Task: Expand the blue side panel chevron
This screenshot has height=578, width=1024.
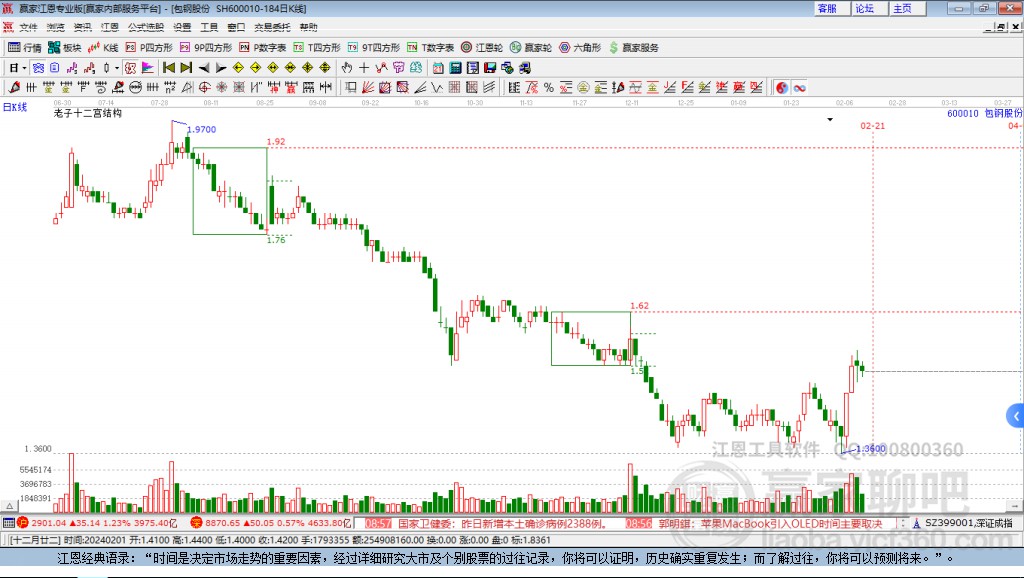Action: tap(1016, 416)
